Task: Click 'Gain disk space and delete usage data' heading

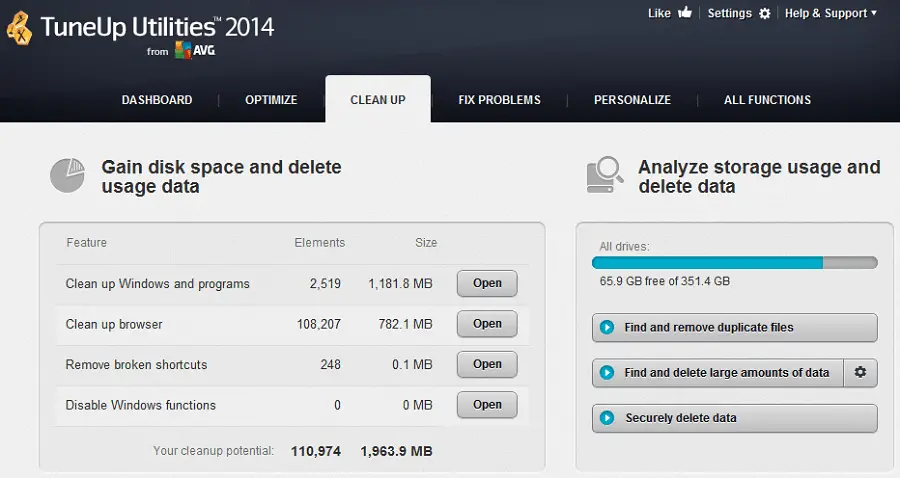Action: 222,177
